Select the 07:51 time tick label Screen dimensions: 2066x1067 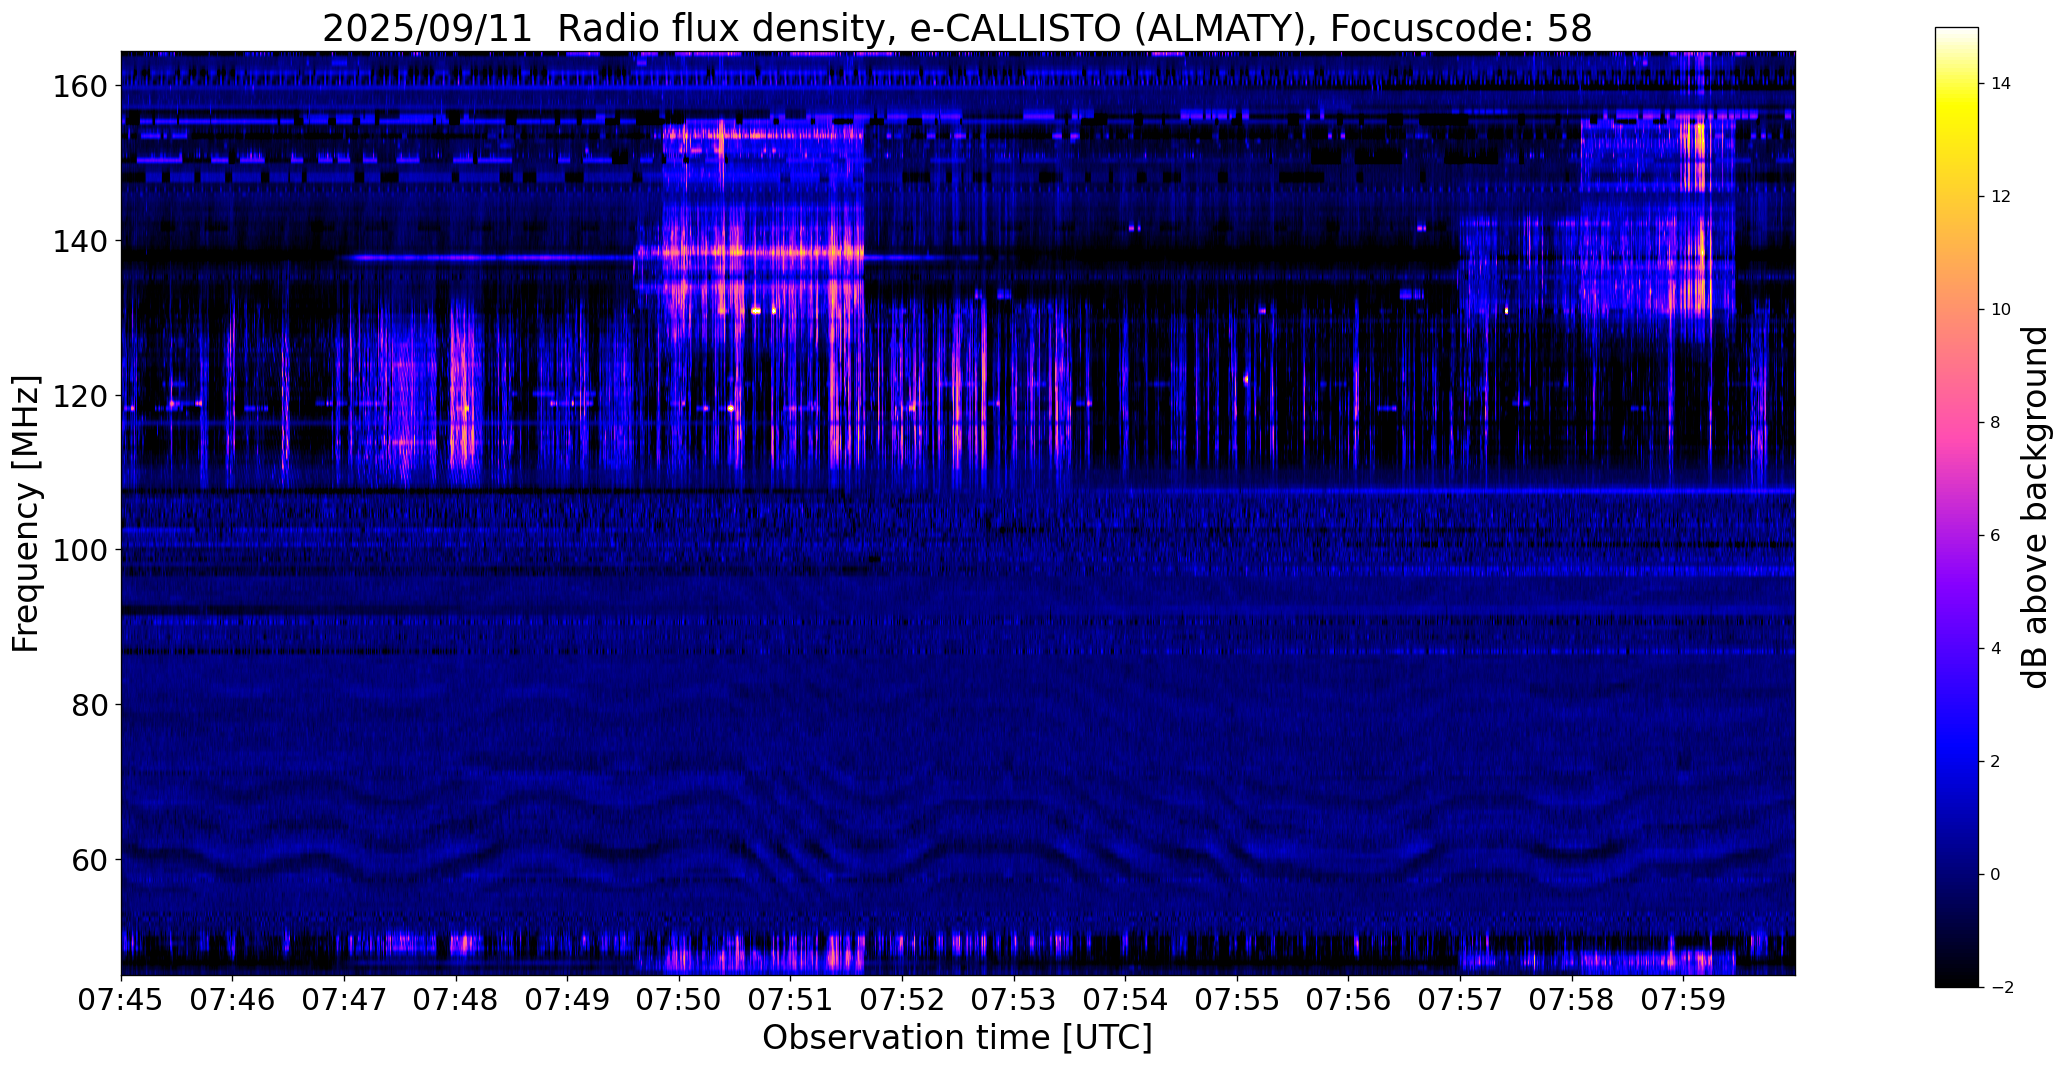coord(791,1001)
